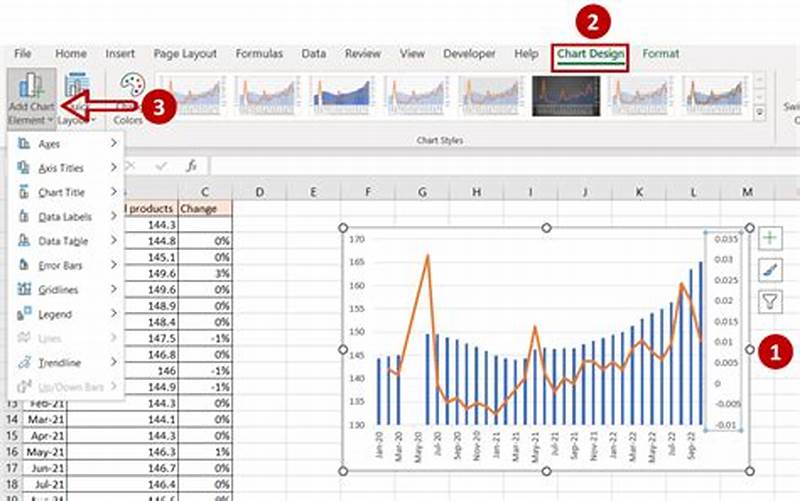800x501 pixels.
Task: Expand the Axis Titles submenu
Action: click(x=66, y=168)
